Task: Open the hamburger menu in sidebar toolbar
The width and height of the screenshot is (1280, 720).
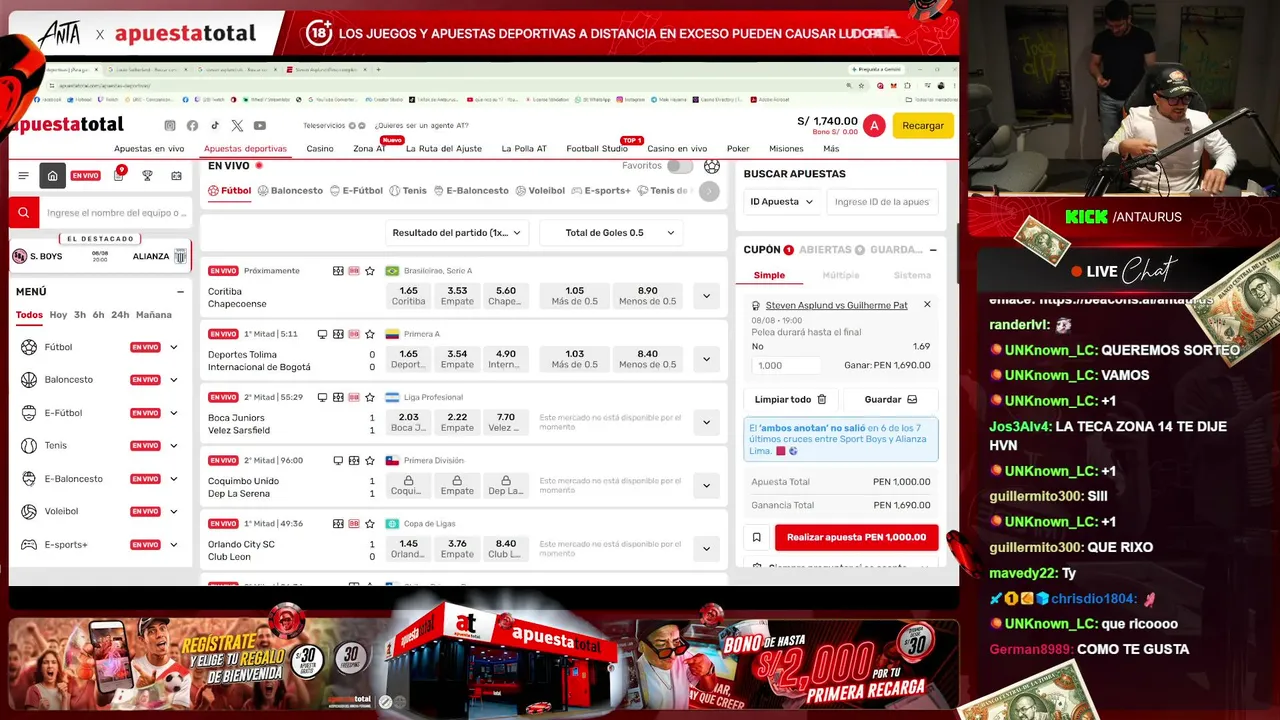Action: 24,176
